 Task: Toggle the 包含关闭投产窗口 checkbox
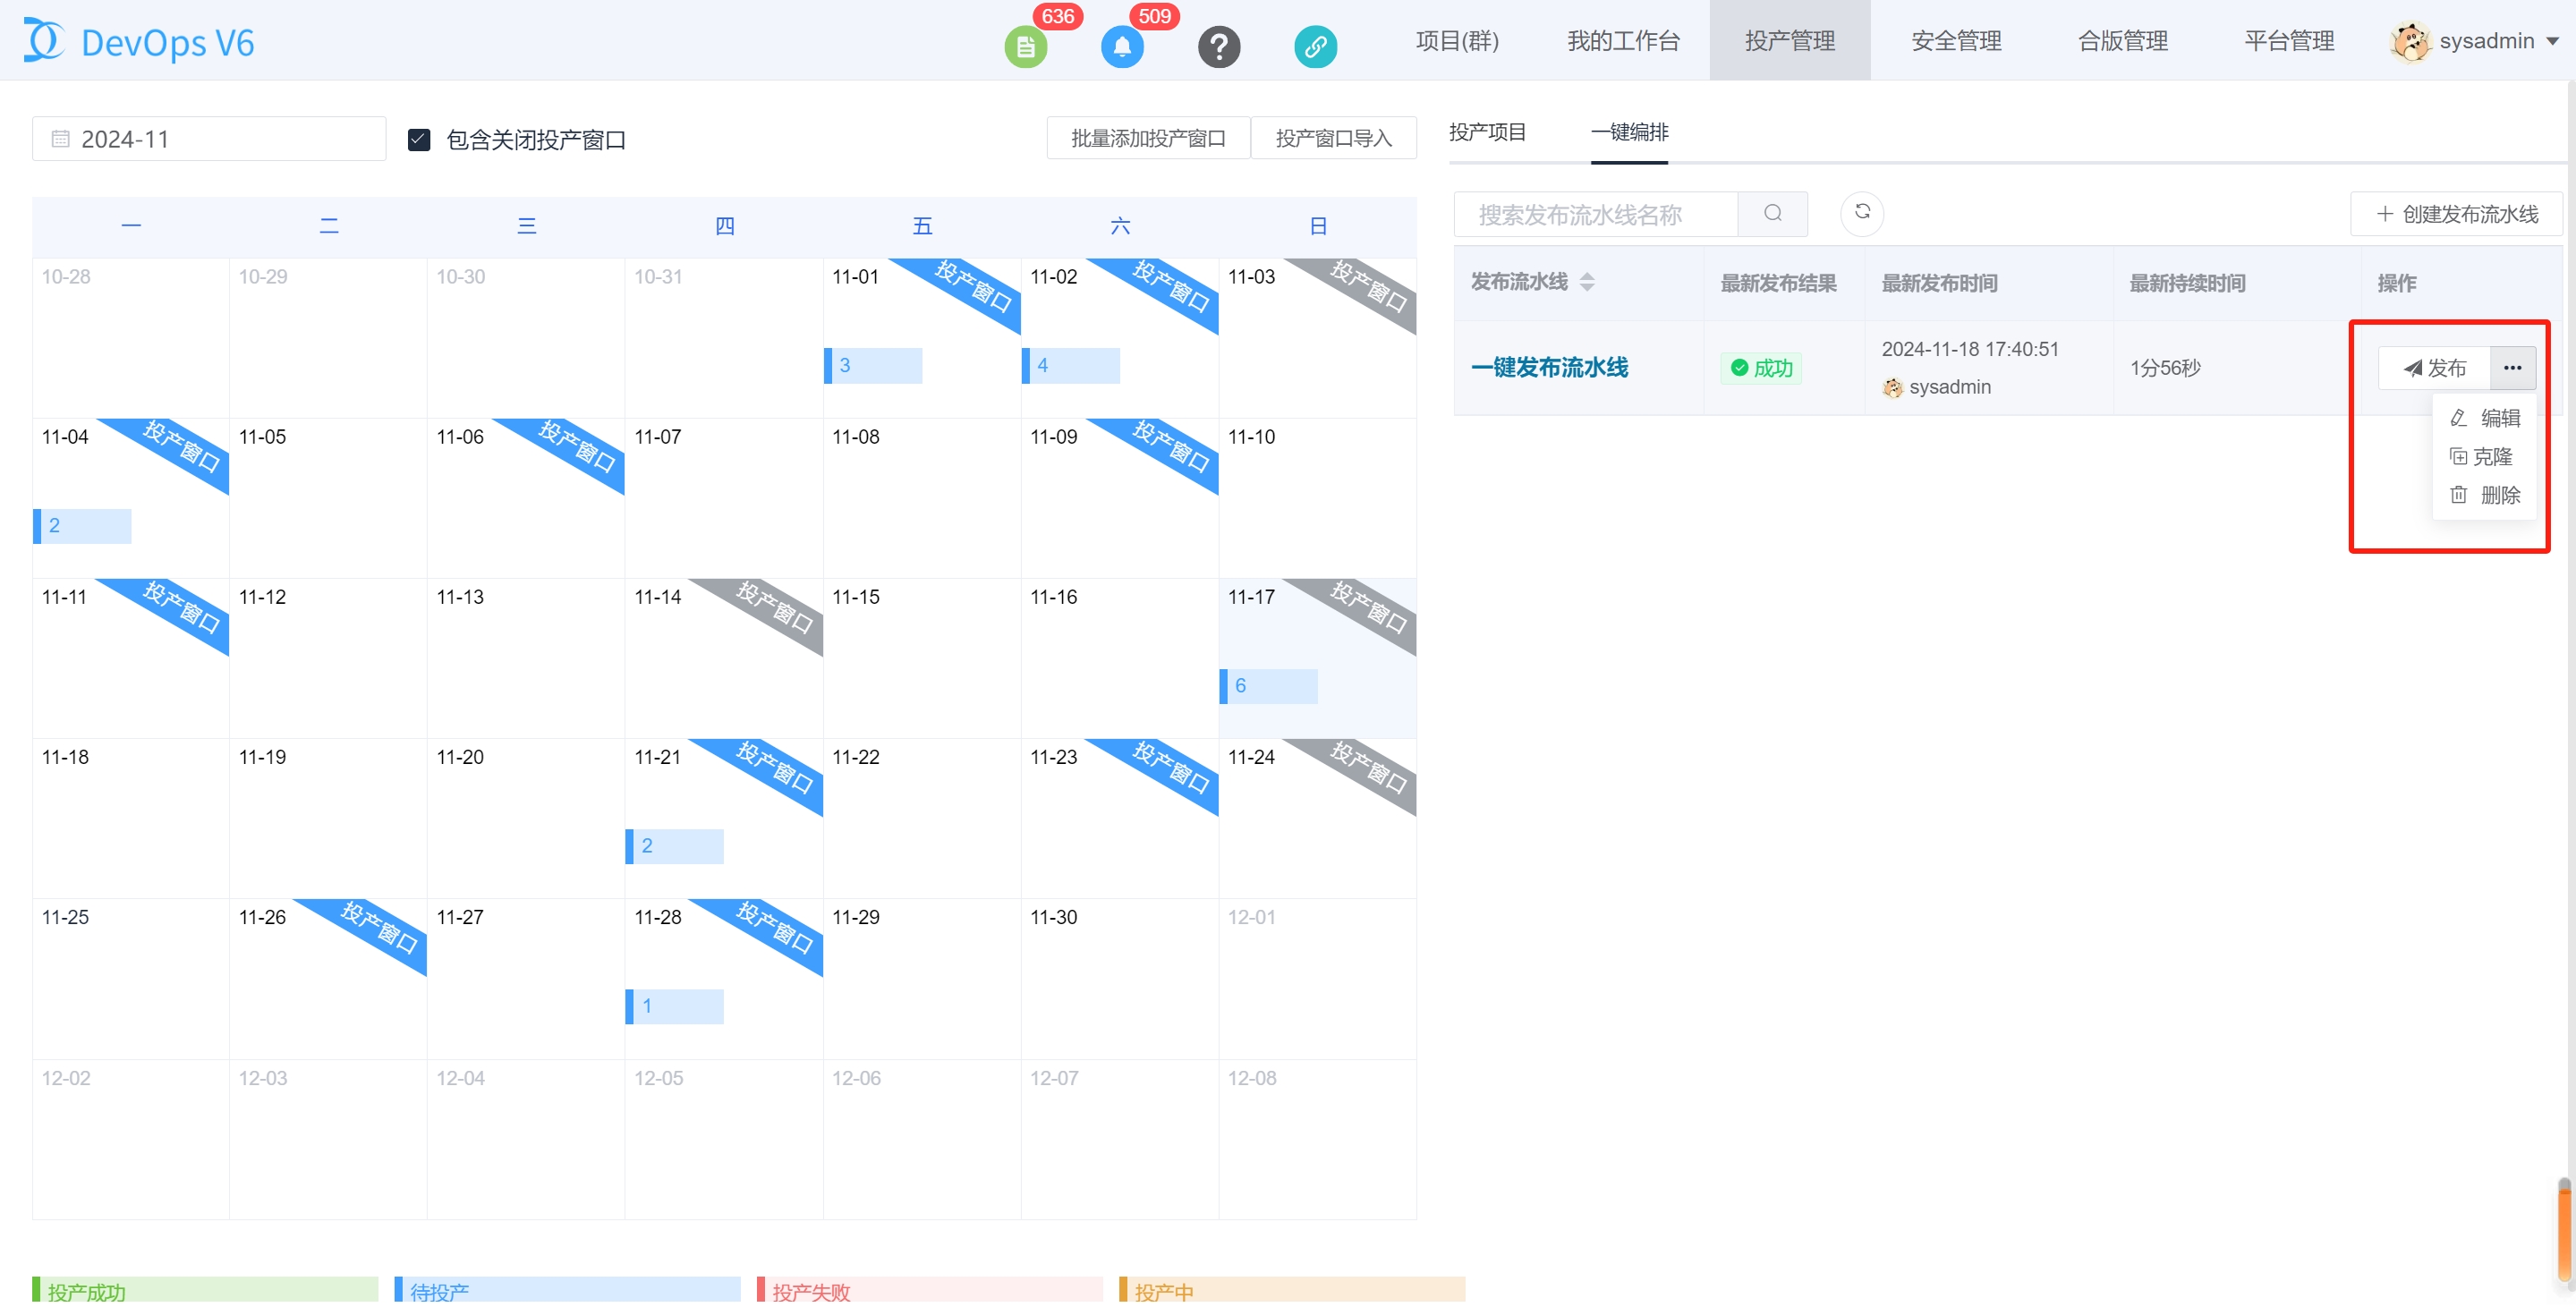tap(419, 139)
